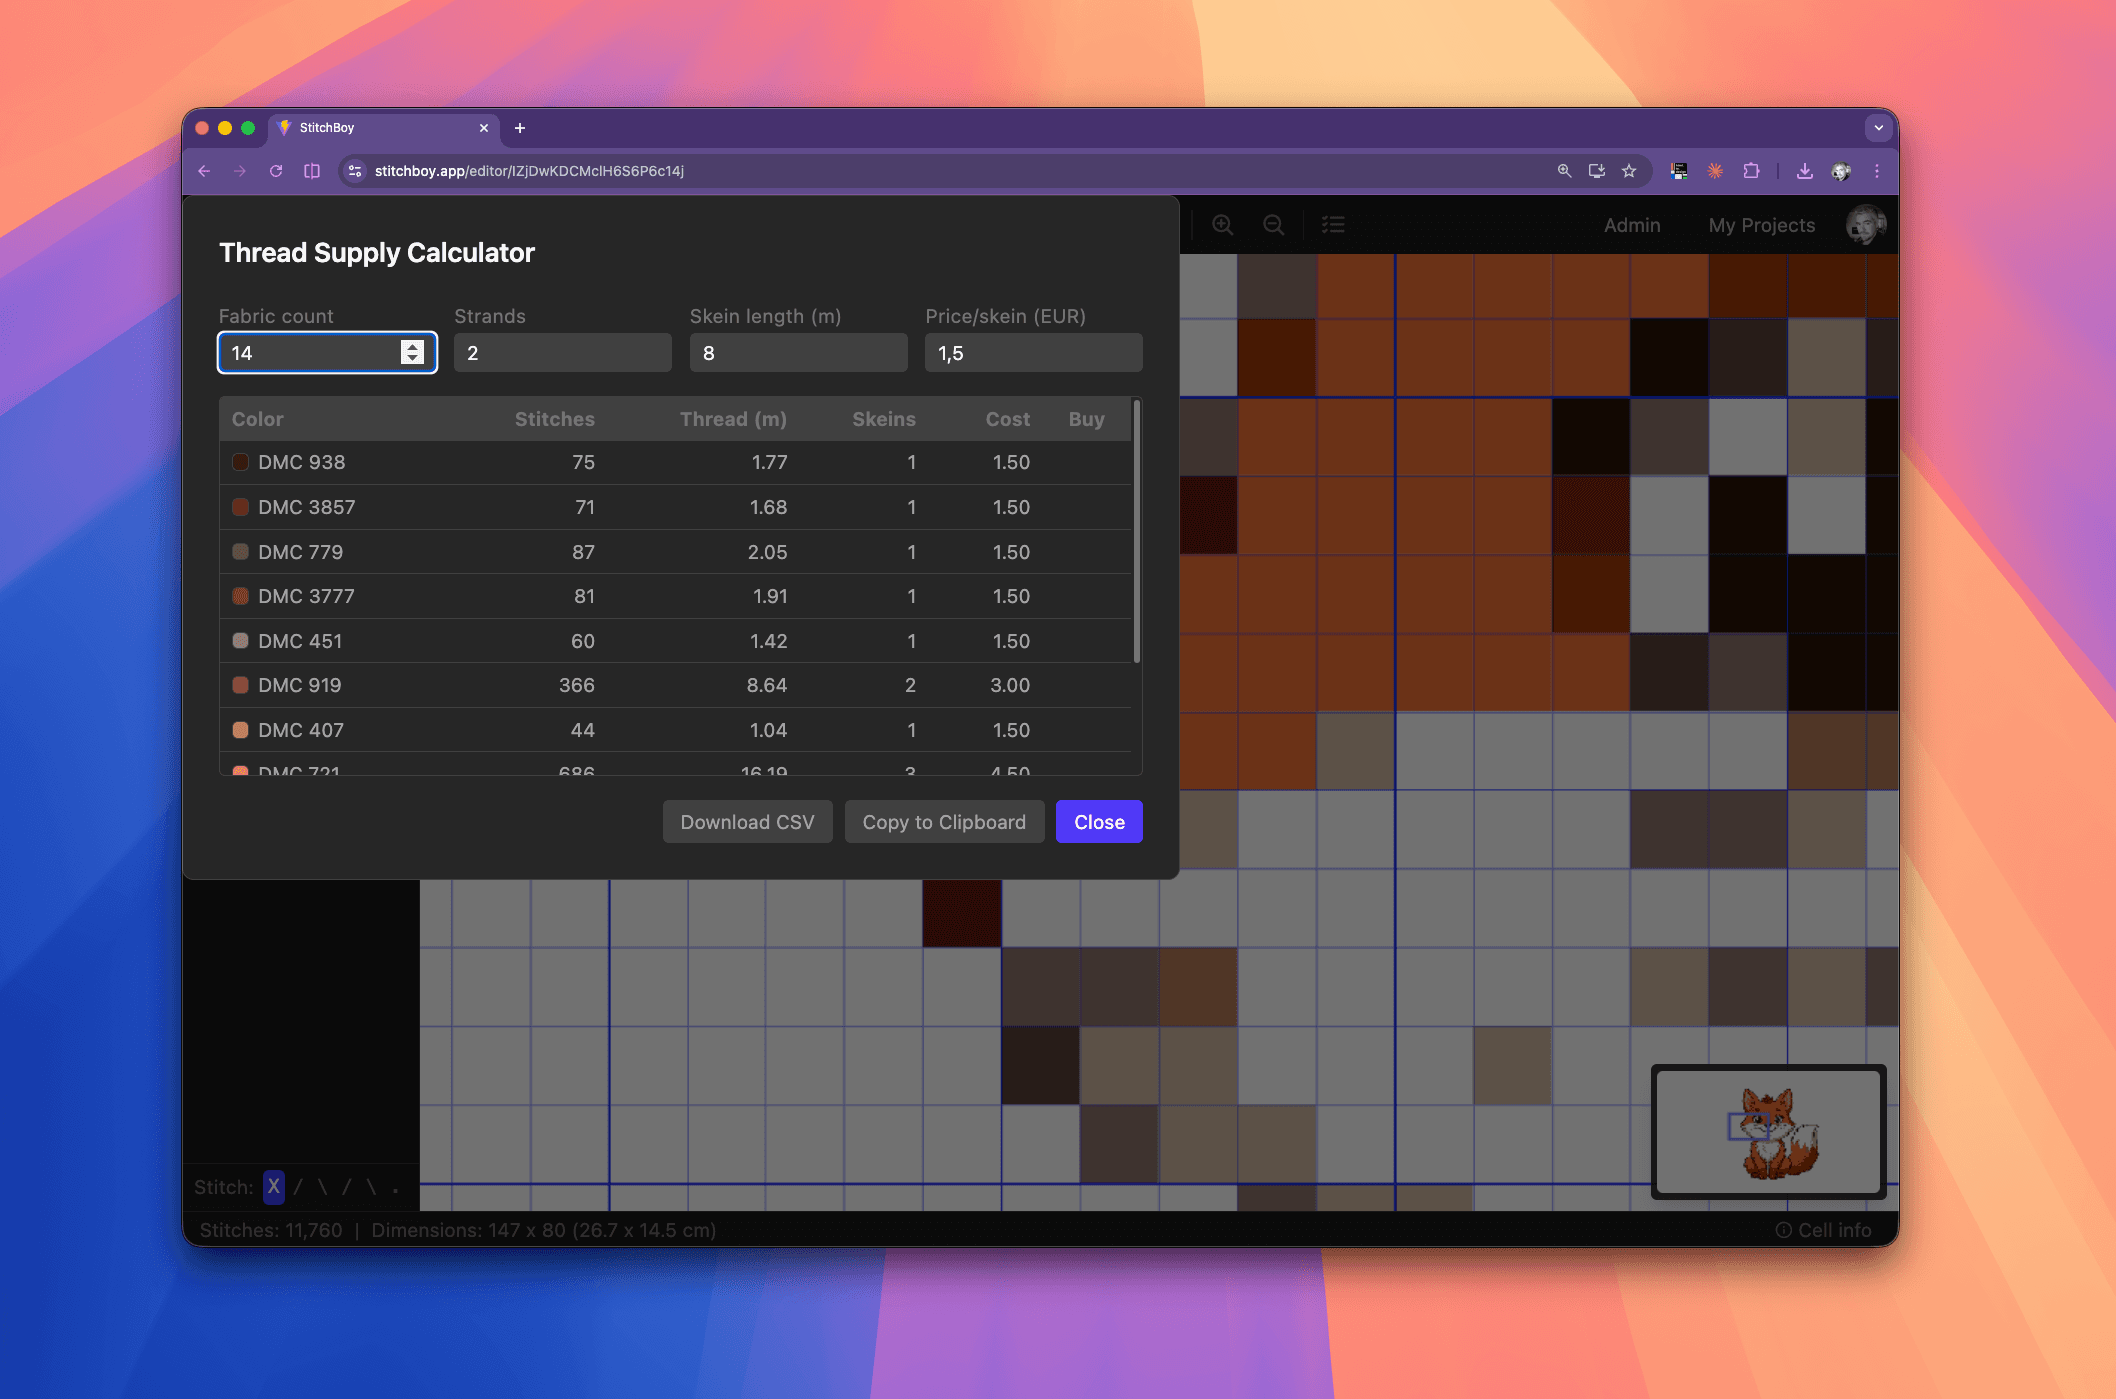Zoom out using the magnifier minus icon
The height and width of the screenshot is (1399, 2116).
click(1273, 225)
